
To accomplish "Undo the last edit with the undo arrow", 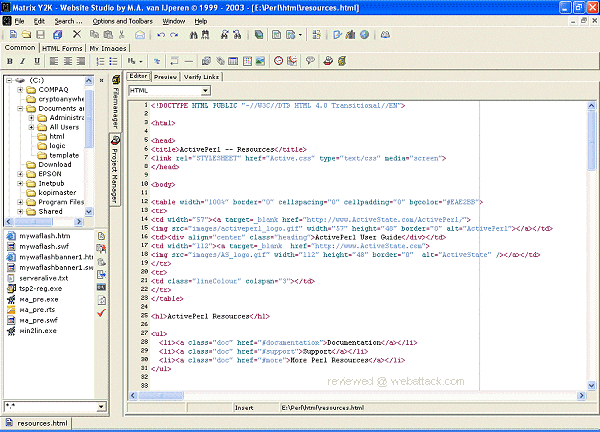I will (x=161, y=35).
